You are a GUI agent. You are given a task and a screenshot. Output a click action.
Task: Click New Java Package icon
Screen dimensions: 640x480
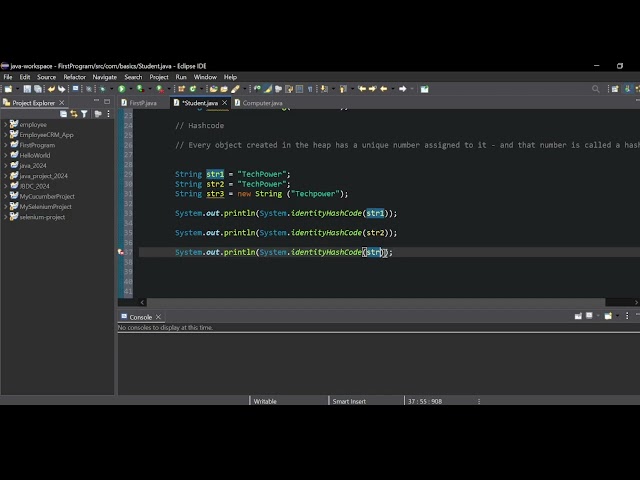pyautogui.click(x=182, y=89)
